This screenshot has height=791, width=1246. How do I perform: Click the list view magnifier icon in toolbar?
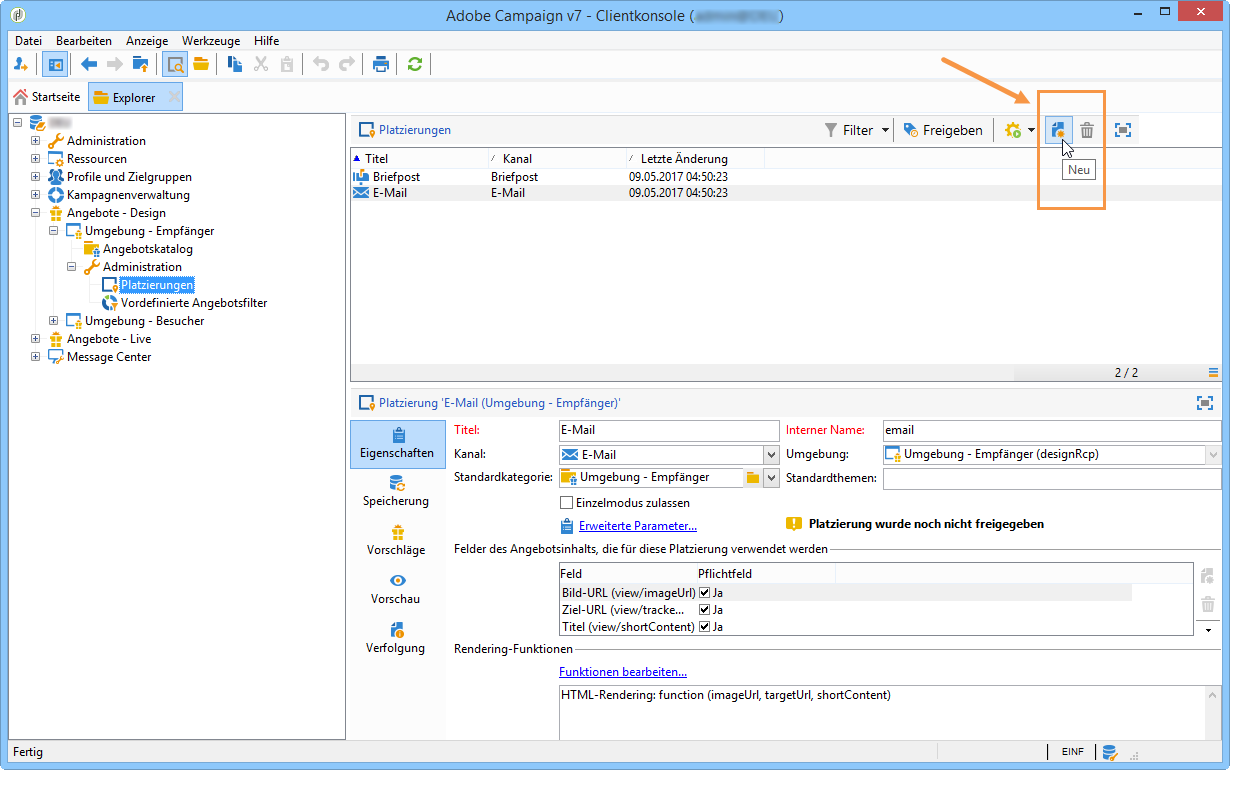point(175,64)
